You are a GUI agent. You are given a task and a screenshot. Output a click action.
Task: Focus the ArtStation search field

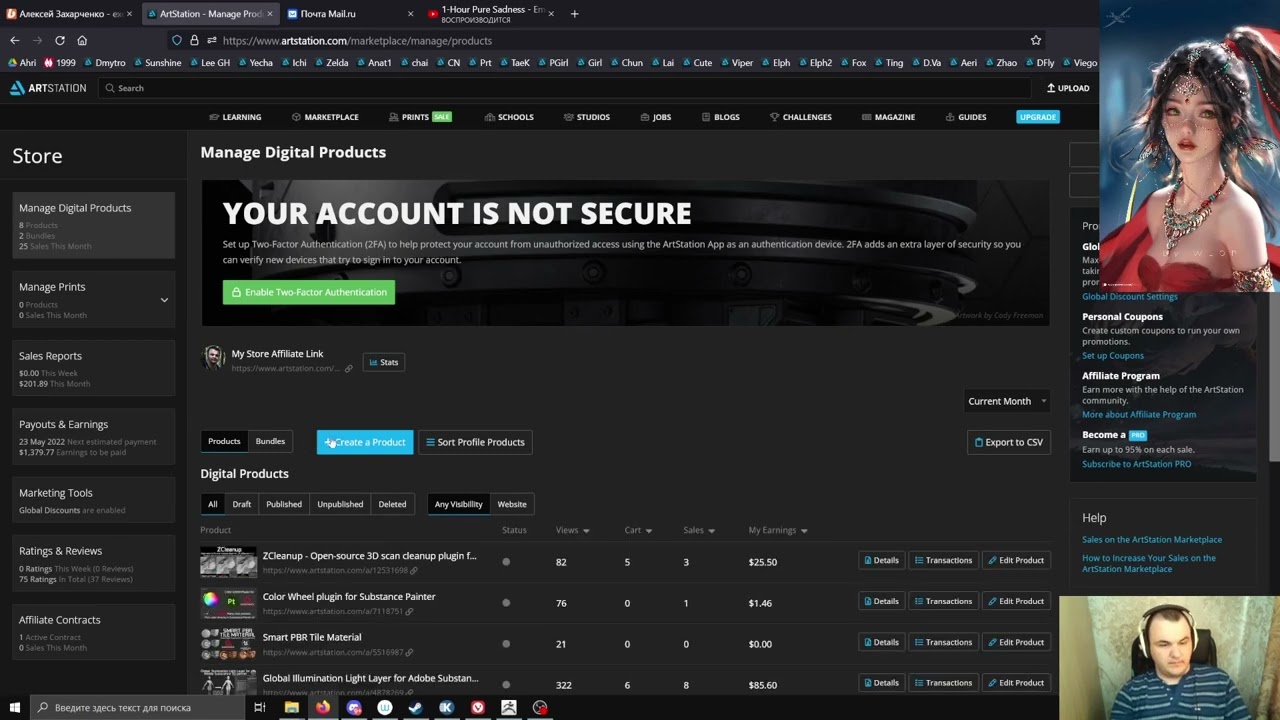coord(565,88)
